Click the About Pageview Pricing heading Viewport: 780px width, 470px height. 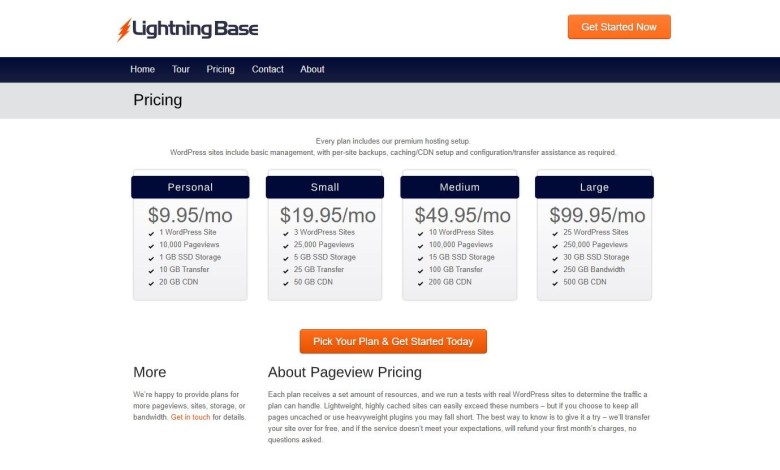pos(345,373)
